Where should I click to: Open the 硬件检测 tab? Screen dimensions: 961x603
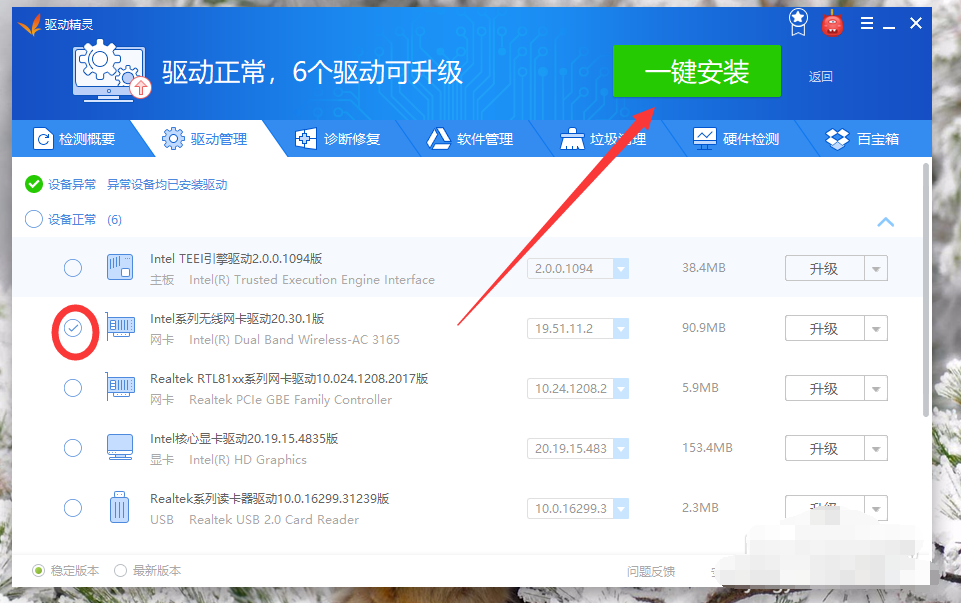coord(736,139)
